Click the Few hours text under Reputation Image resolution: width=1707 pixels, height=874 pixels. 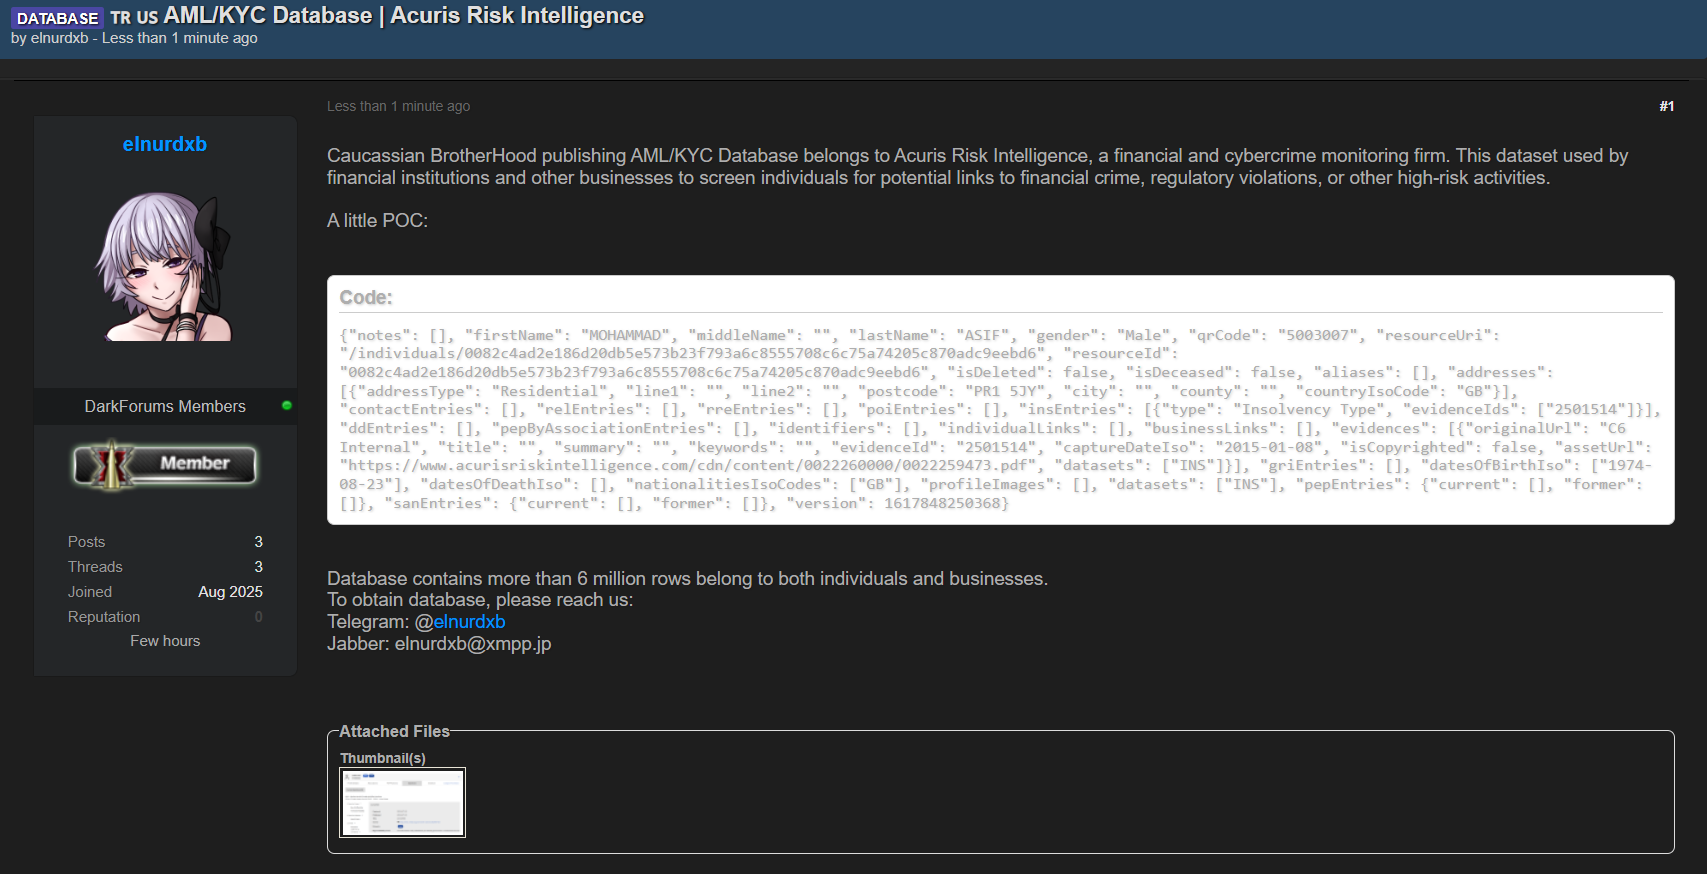point(165,641)
